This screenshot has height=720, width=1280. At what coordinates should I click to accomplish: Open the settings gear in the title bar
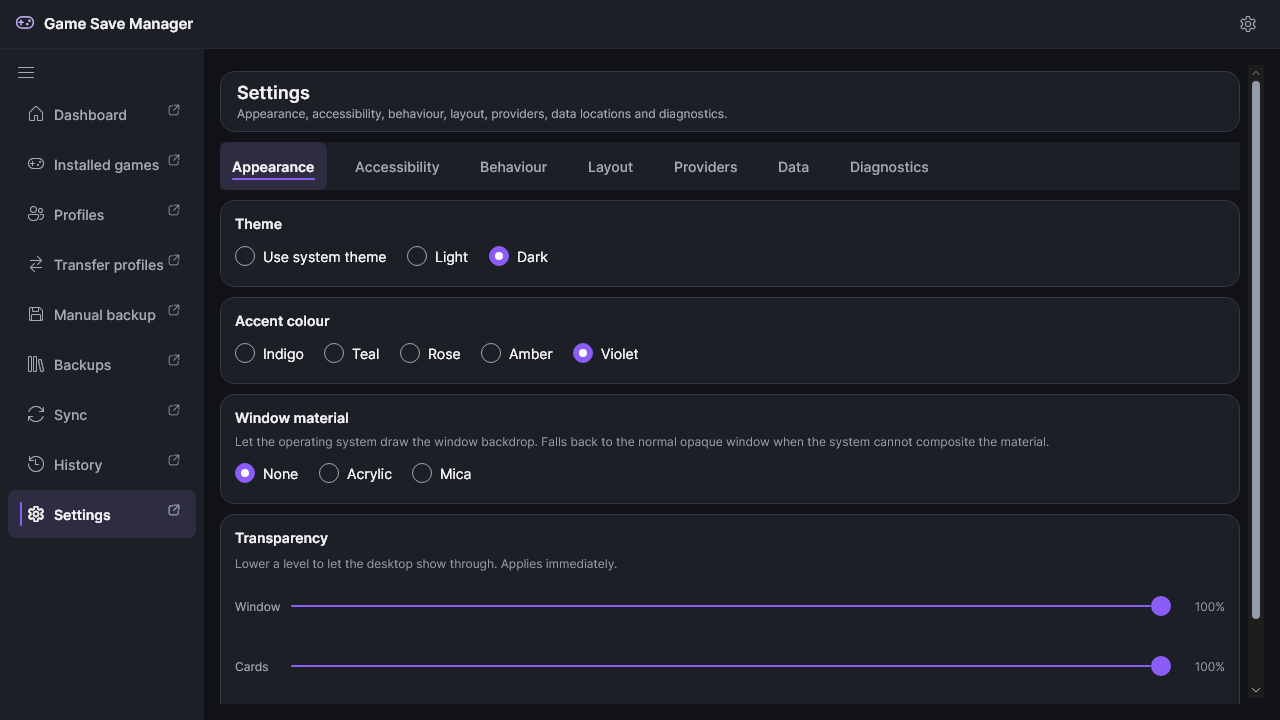[1248, 24]
